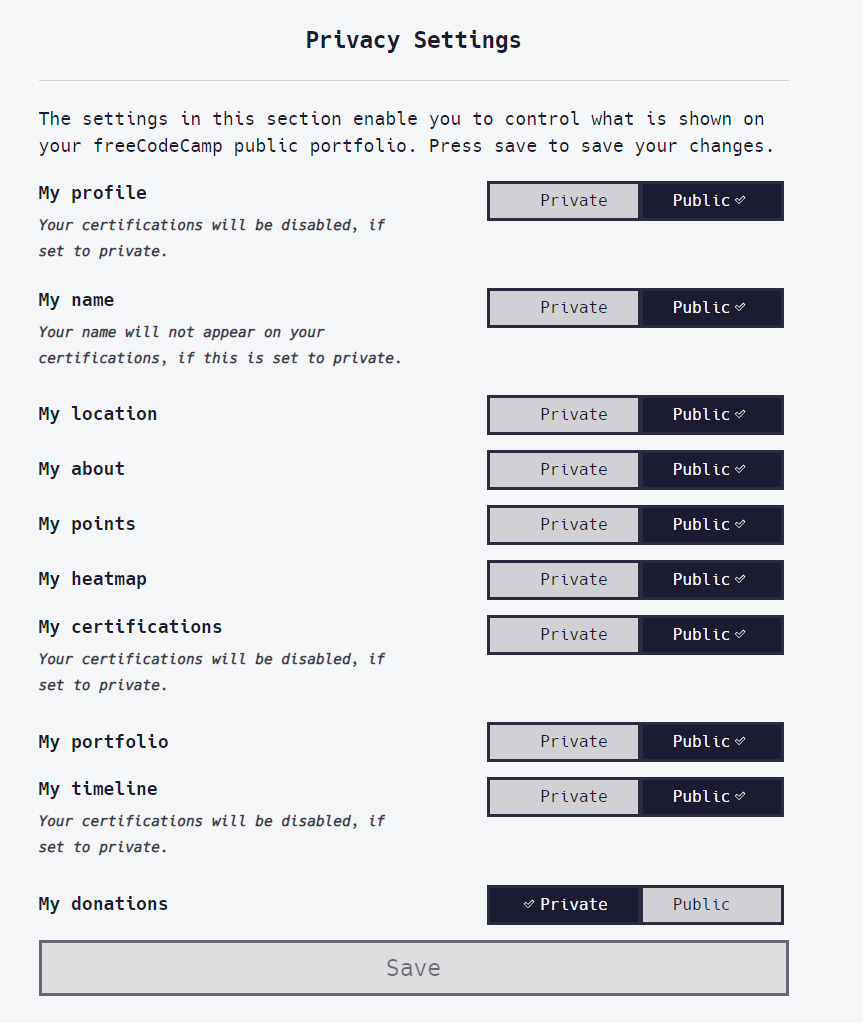Keep My heatmap Public
This screenshot has width=863, height=1023.
coord(711,579)
